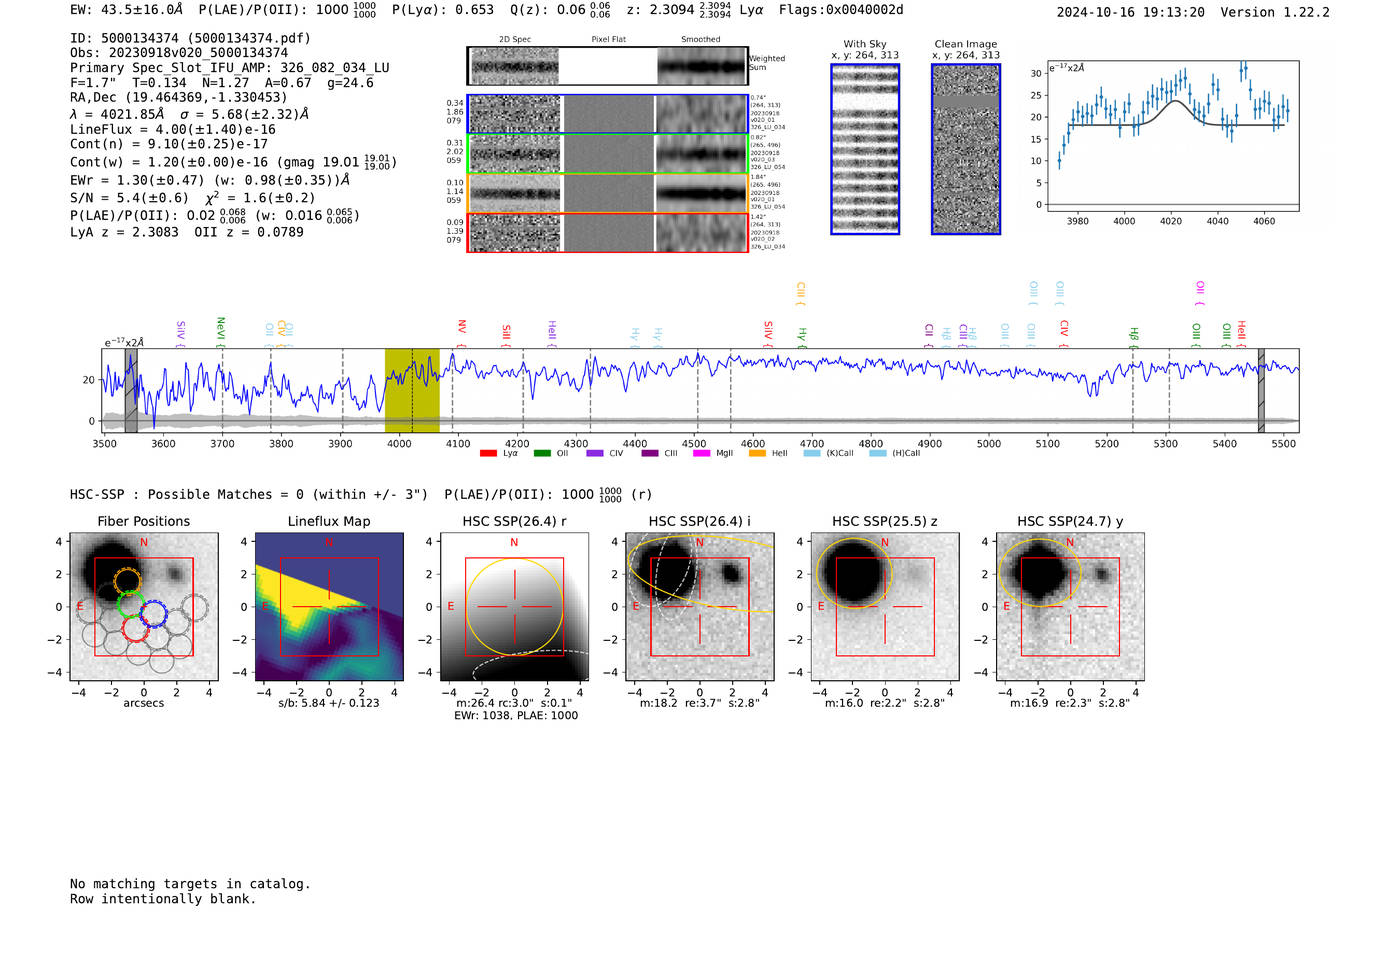Open the HSC SSP(24.7) y cutout
The image size is (1400, 953).
(x=1070, y=607)
